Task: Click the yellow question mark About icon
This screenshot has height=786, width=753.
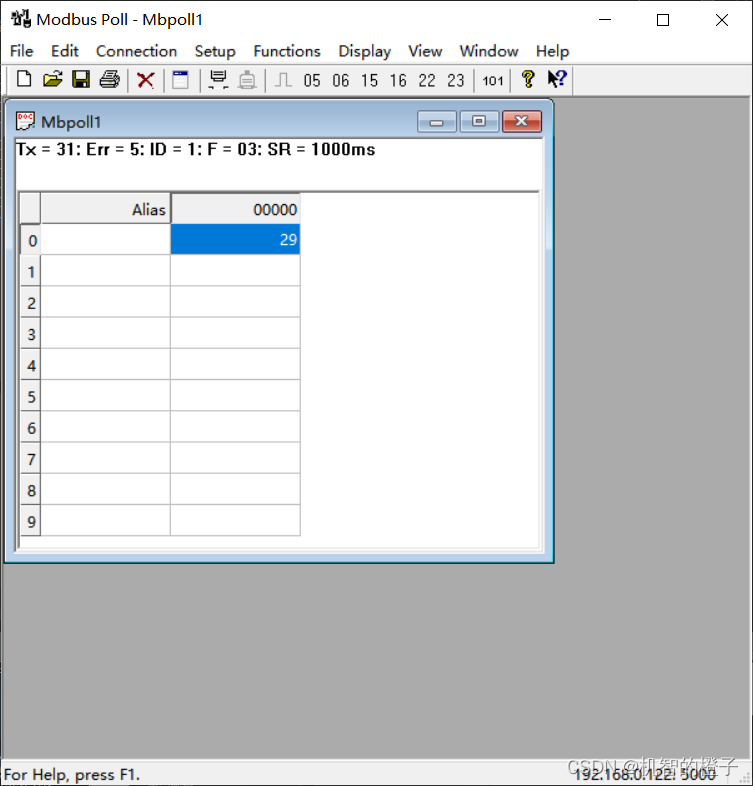Action: point(528,79)
